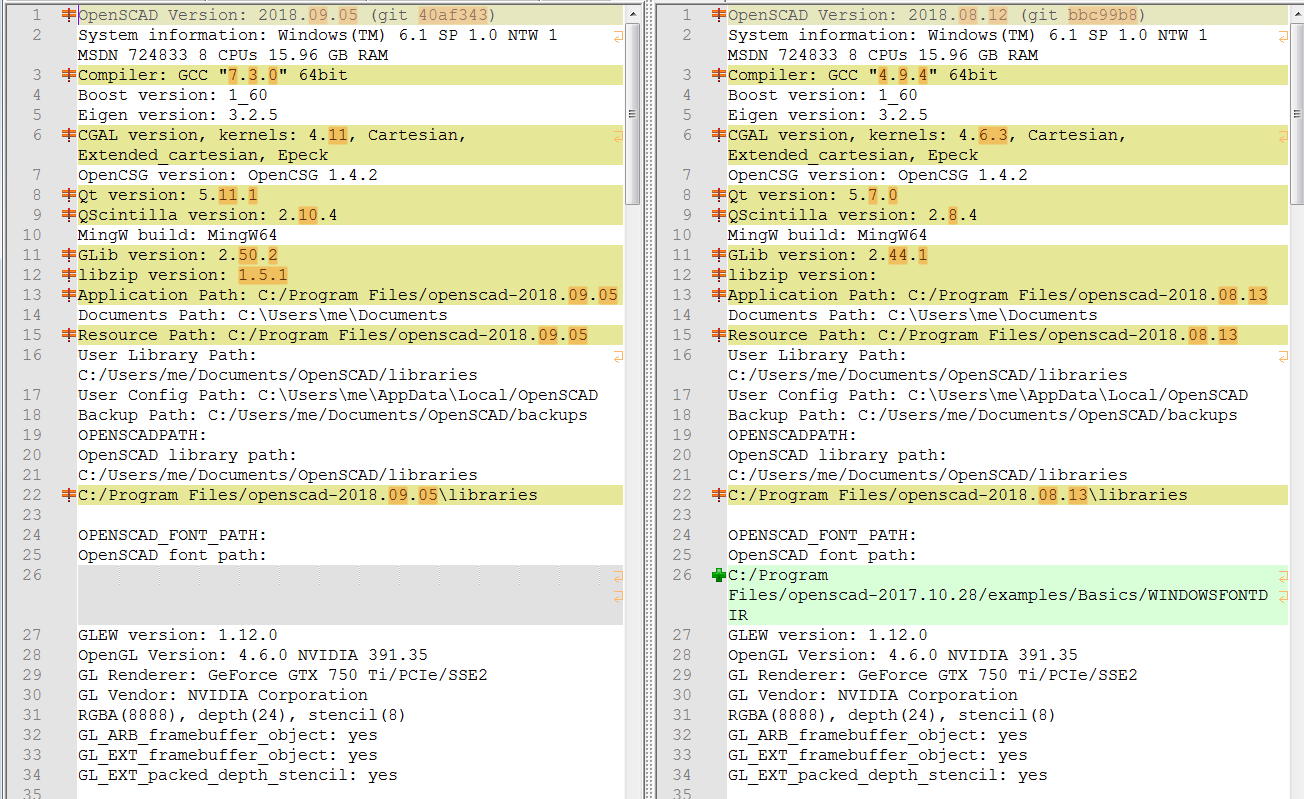Click the green added-line marker on line 26
The height and width of the screenshot is (799, 1304).
tap(718, 574)
